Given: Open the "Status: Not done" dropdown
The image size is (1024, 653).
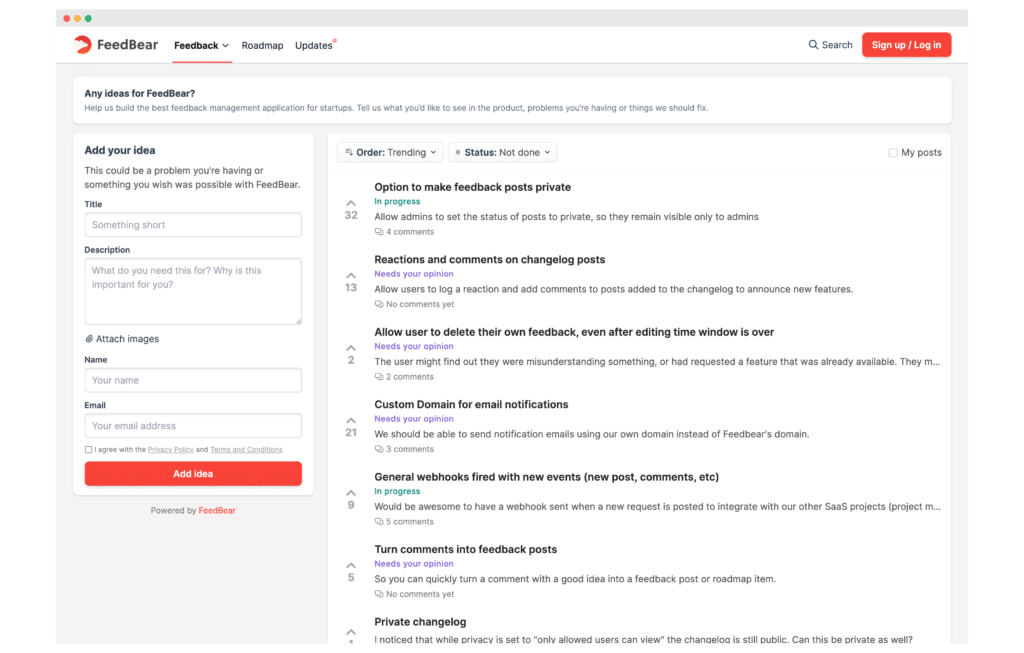Looking at the screenshot, I should (x=502, y=152).
